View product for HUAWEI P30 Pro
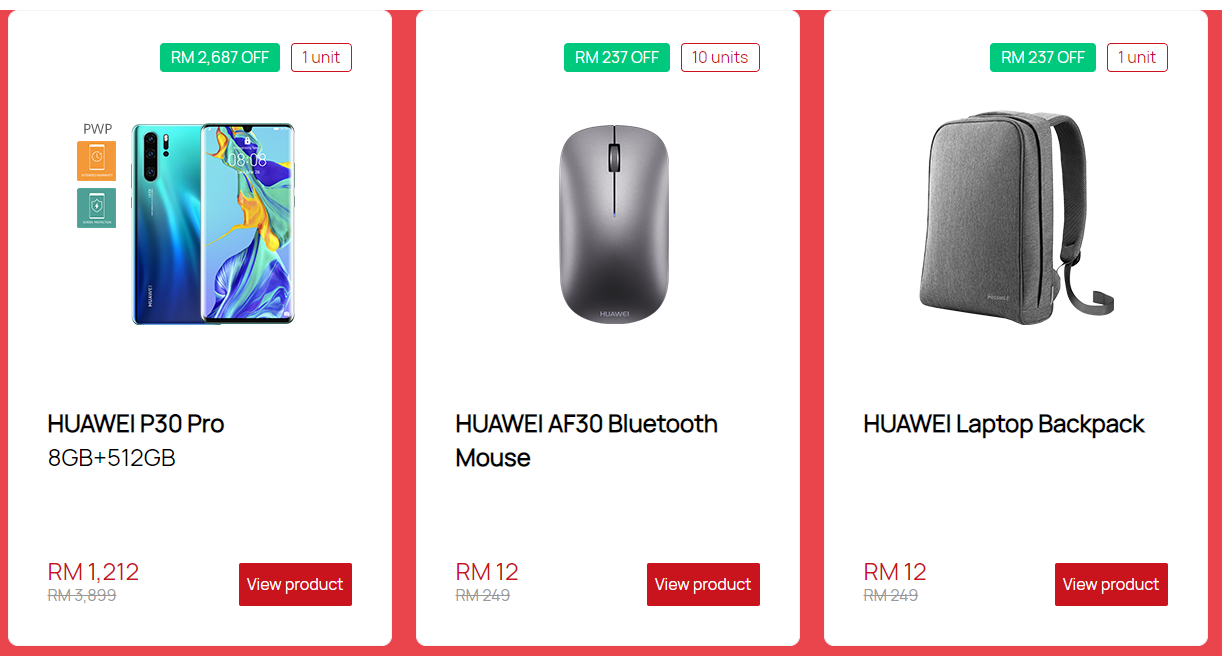 tap(295, 584)
